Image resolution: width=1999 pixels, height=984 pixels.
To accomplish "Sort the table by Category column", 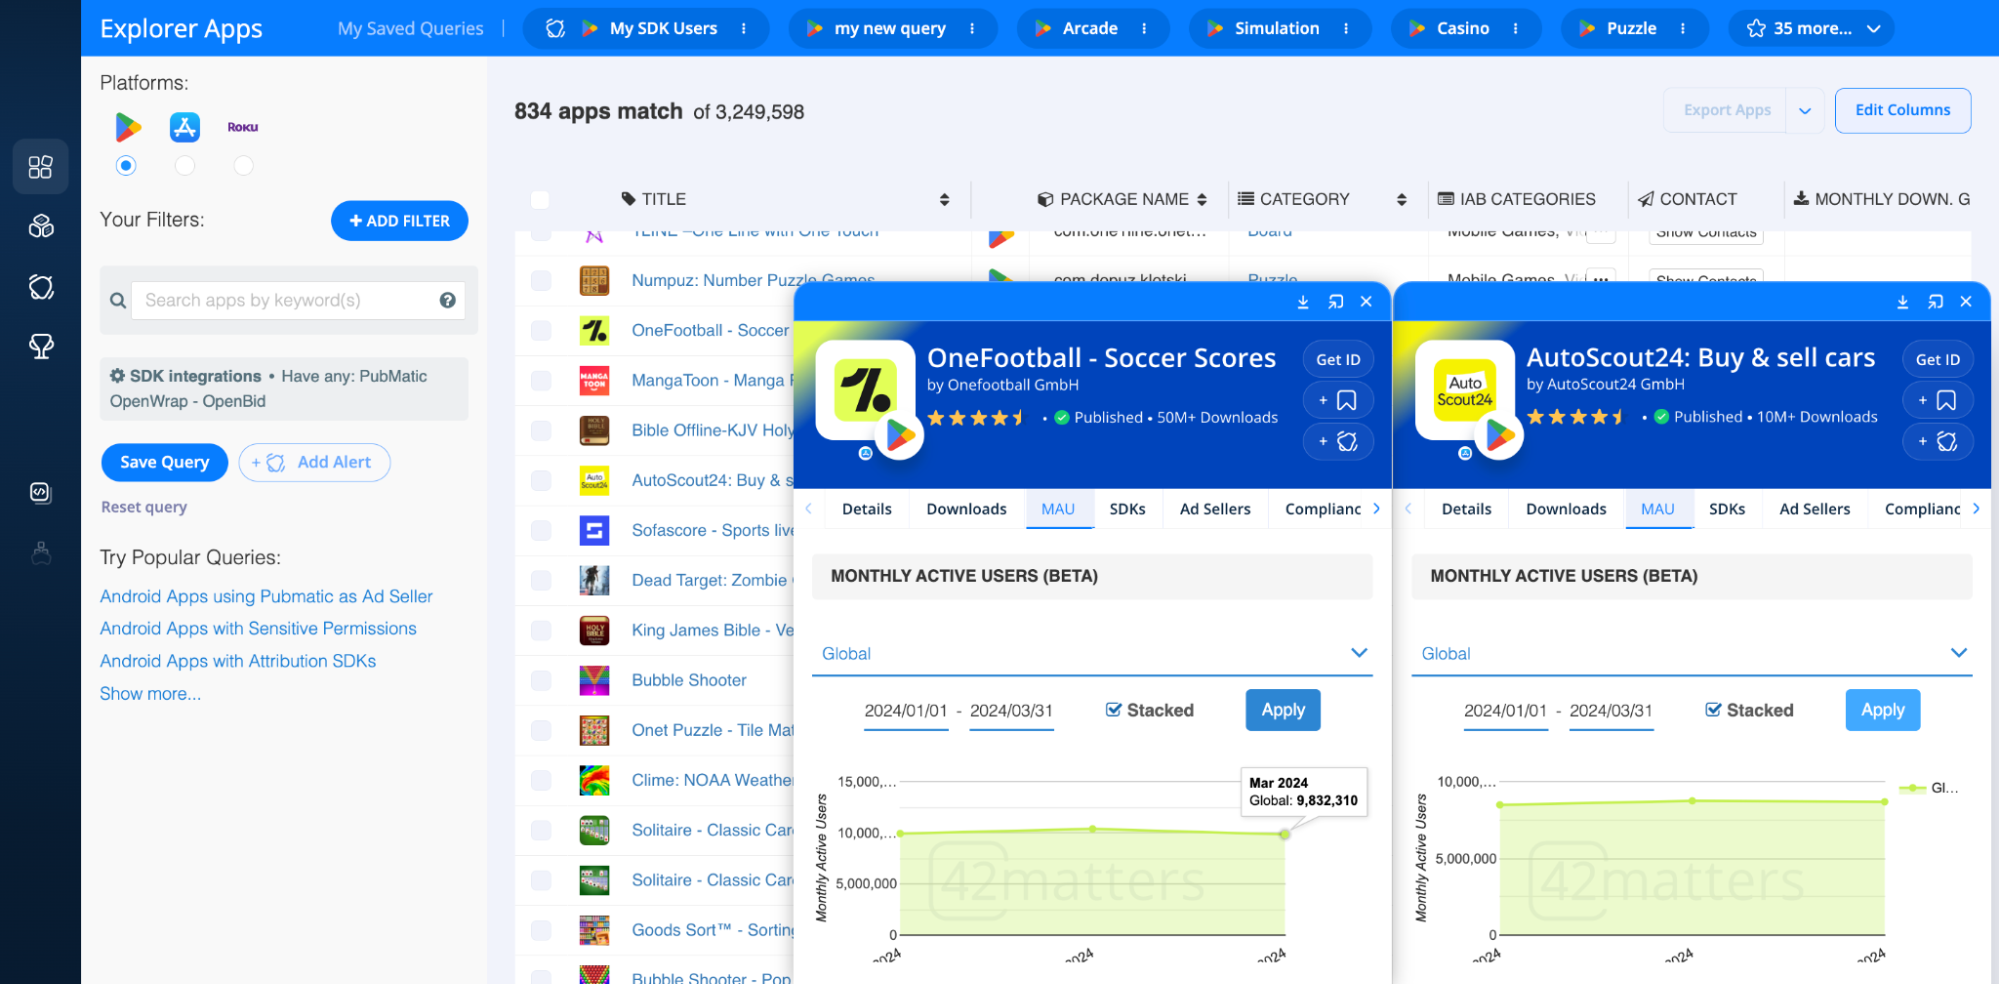I will point(1401,200).
